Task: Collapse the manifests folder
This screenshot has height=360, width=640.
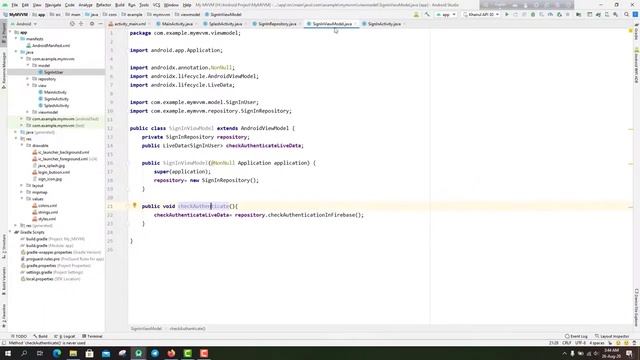Action: pyautogui.click(x=16, y=39)
